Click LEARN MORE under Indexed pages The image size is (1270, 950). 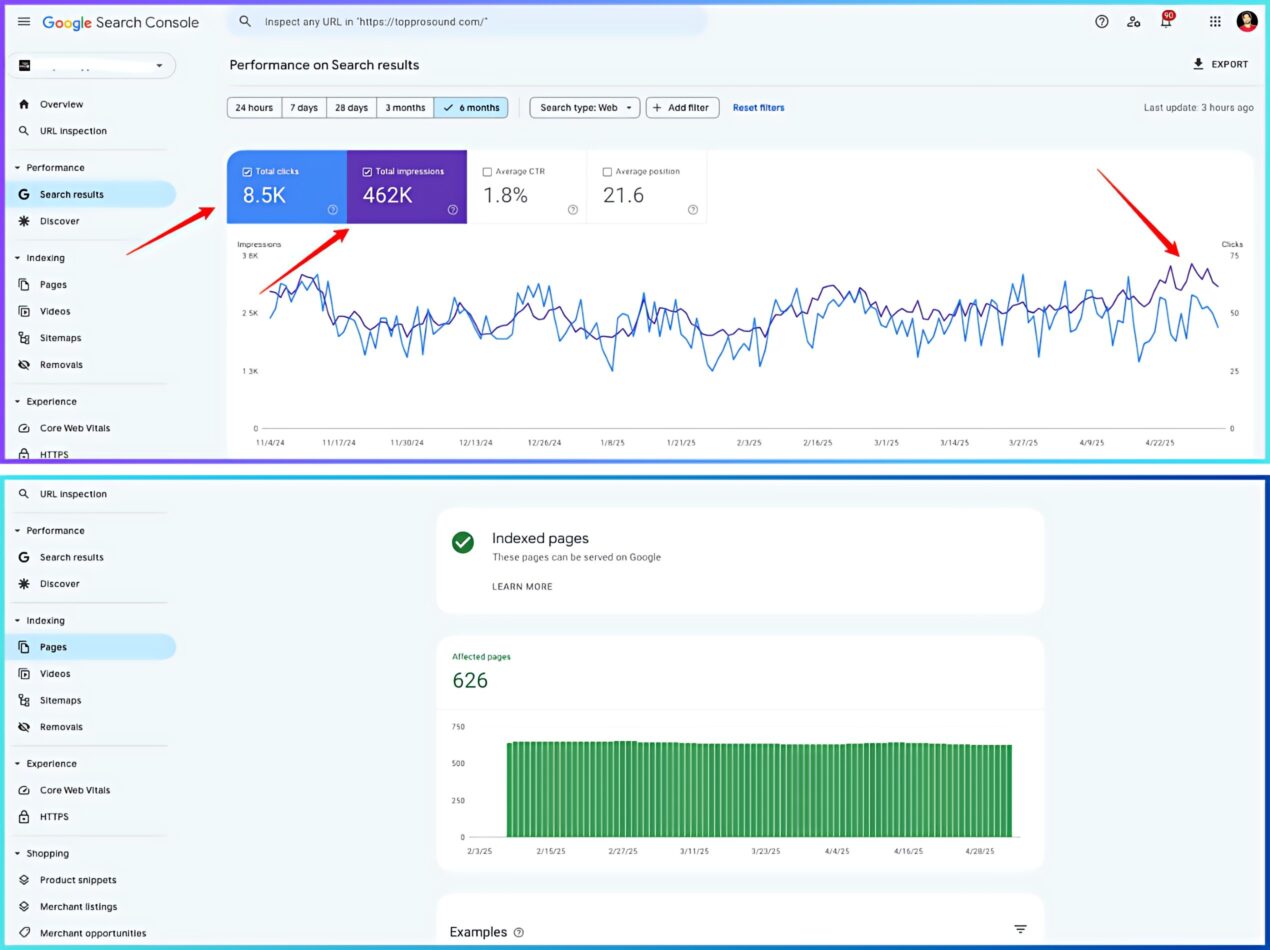522,587
